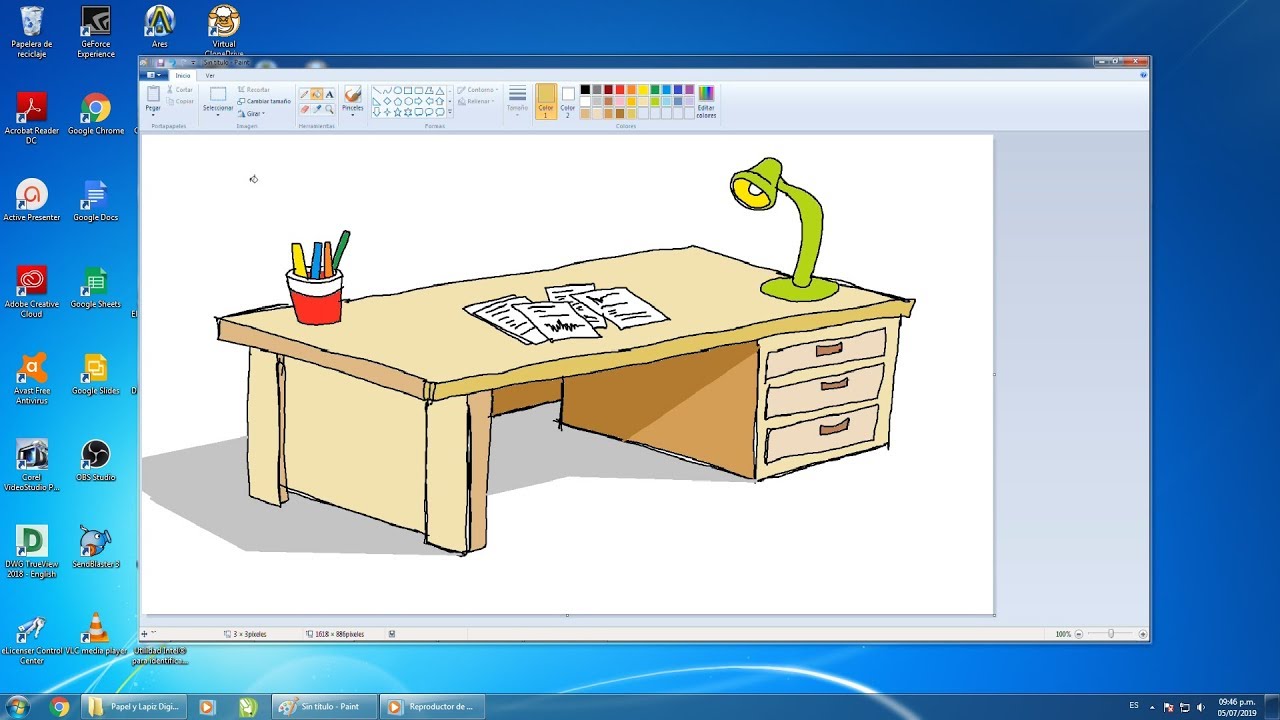Pick the black color swatch
1280x720 pixels.
tap(585, 90)
